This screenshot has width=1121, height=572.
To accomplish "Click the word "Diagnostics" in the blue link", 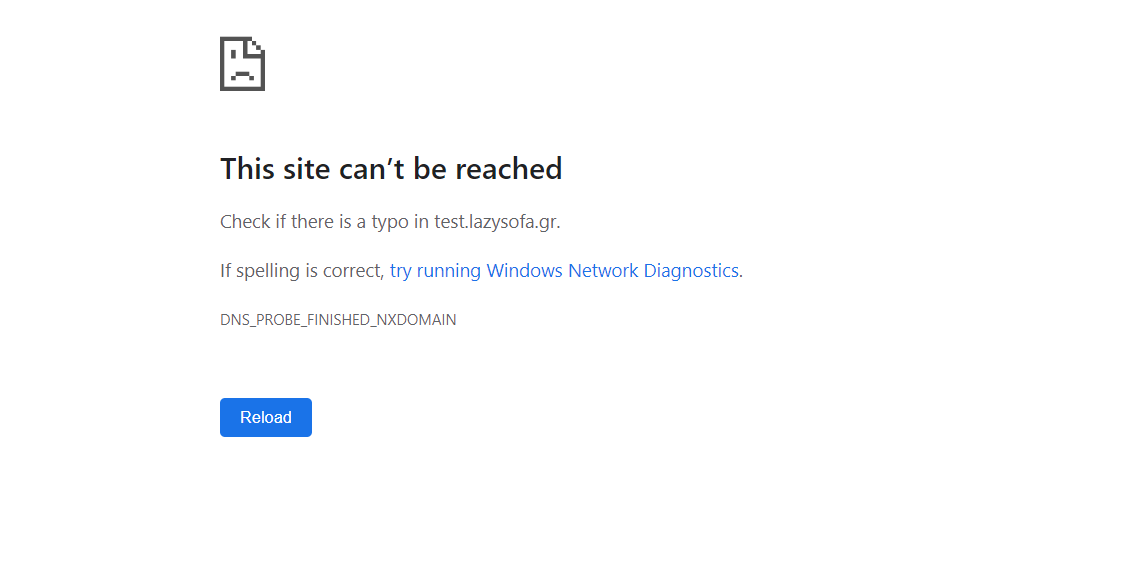I will pyautogui.click(x=691, y=270).
